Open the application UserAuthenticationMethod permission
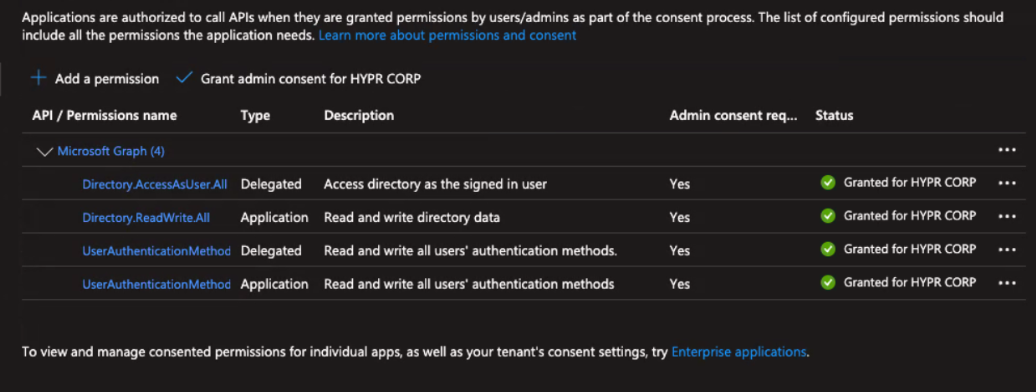The image size is (1036, 392). coord(157,284)
